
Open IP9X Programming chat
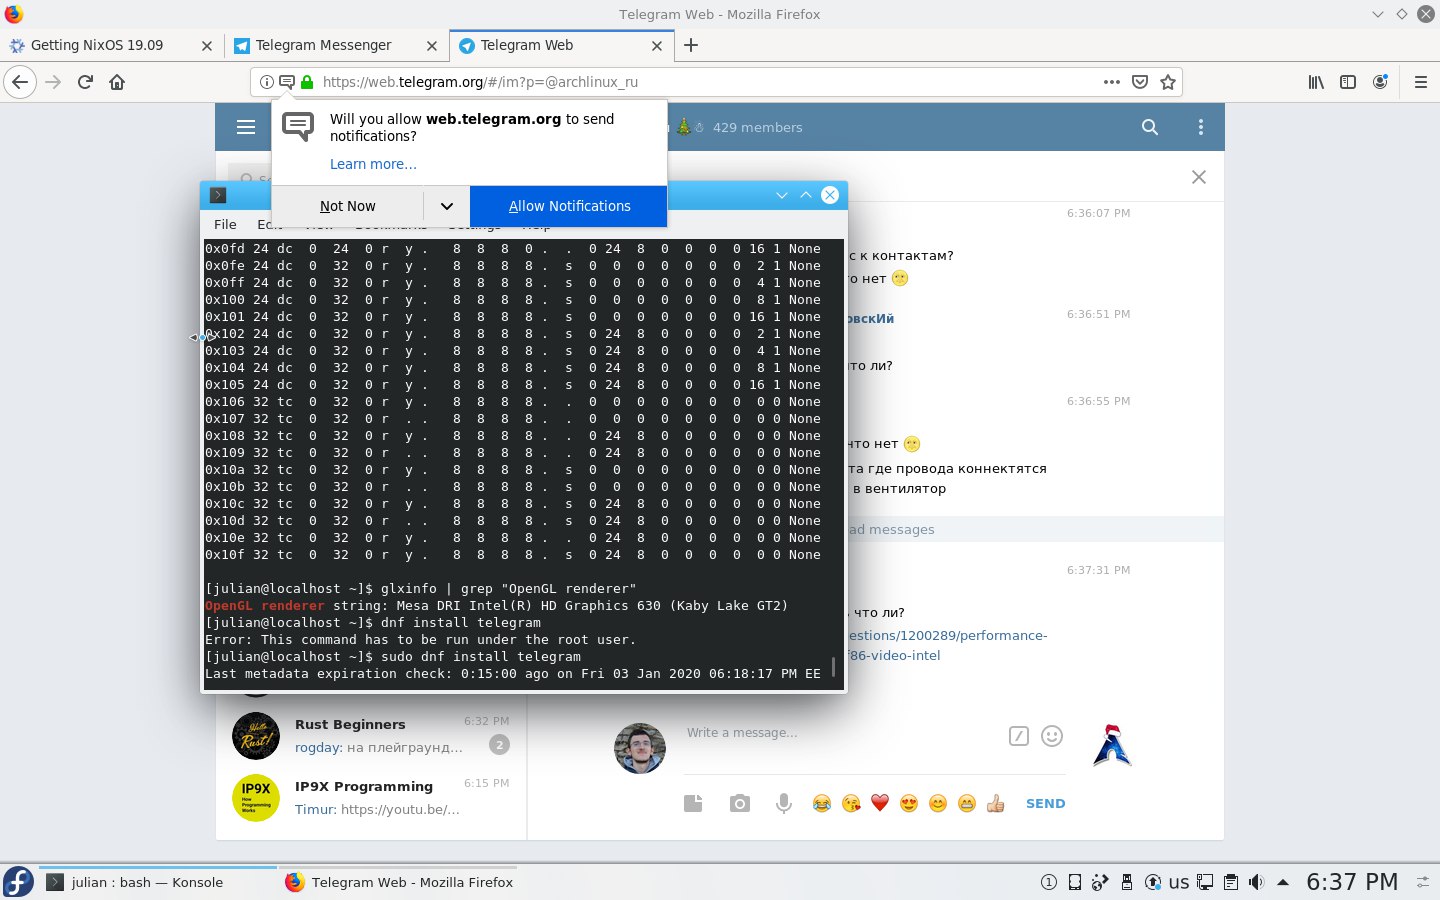(x=371, y=798)
